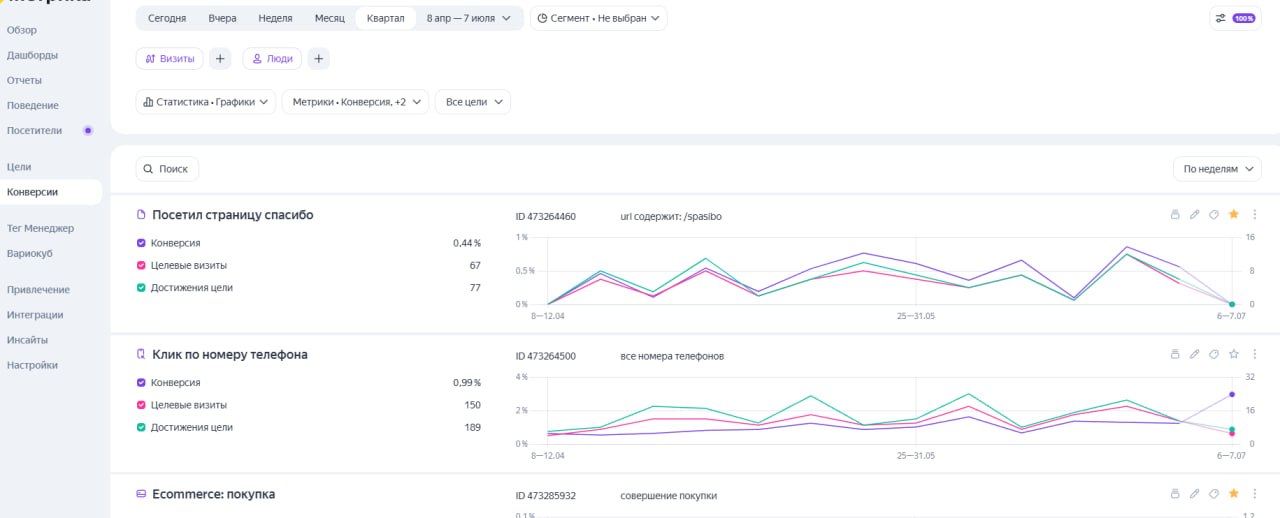
Task: Open Инсайты in the sidebar
Action: pos(27,340)
